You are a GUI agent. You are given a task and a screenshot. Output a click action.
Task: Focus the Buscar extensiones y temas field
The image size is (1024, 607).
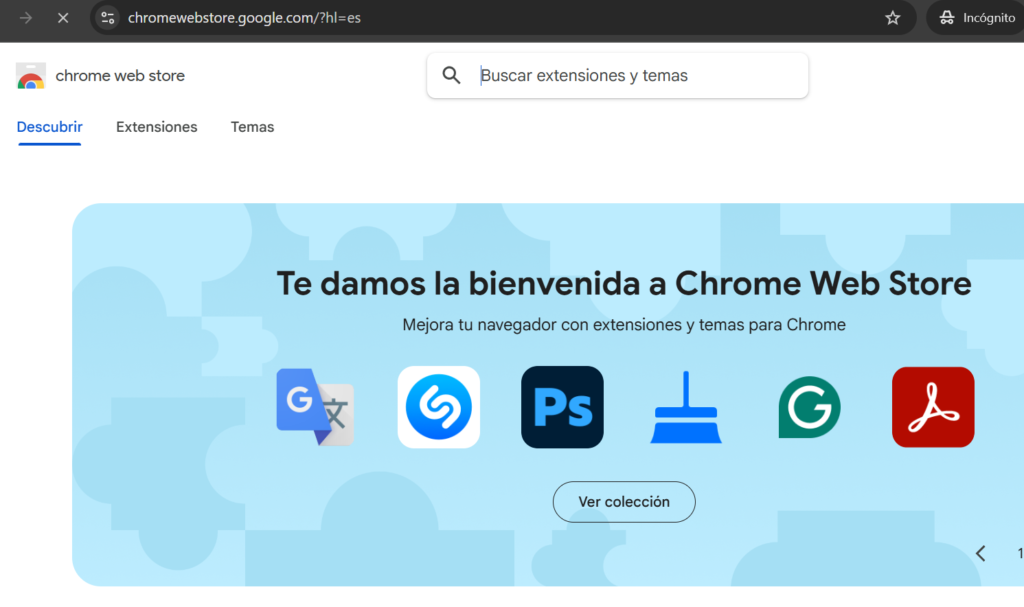(617, 75)
